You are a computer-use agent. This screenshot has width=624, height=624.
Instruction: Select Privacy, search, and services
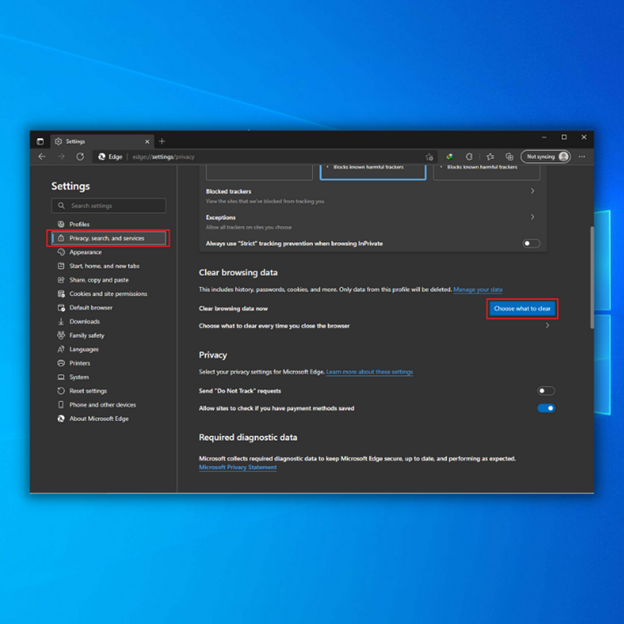click(109, 238)
